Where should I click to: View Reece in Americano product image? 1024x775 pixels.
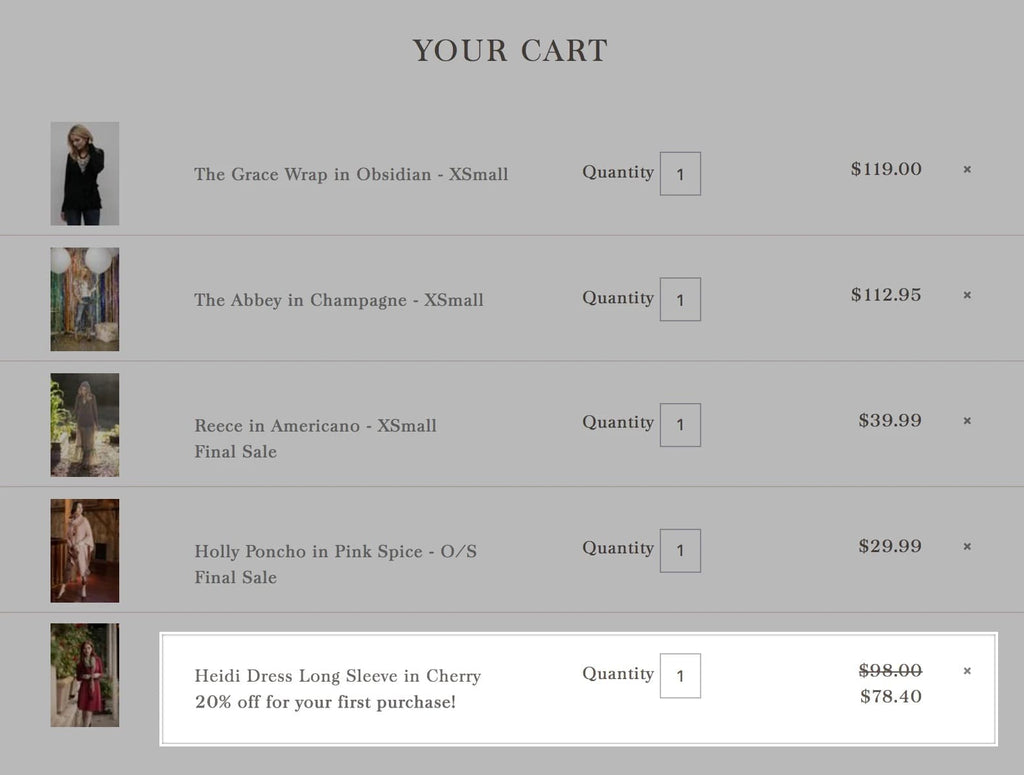tap(85, 425)
